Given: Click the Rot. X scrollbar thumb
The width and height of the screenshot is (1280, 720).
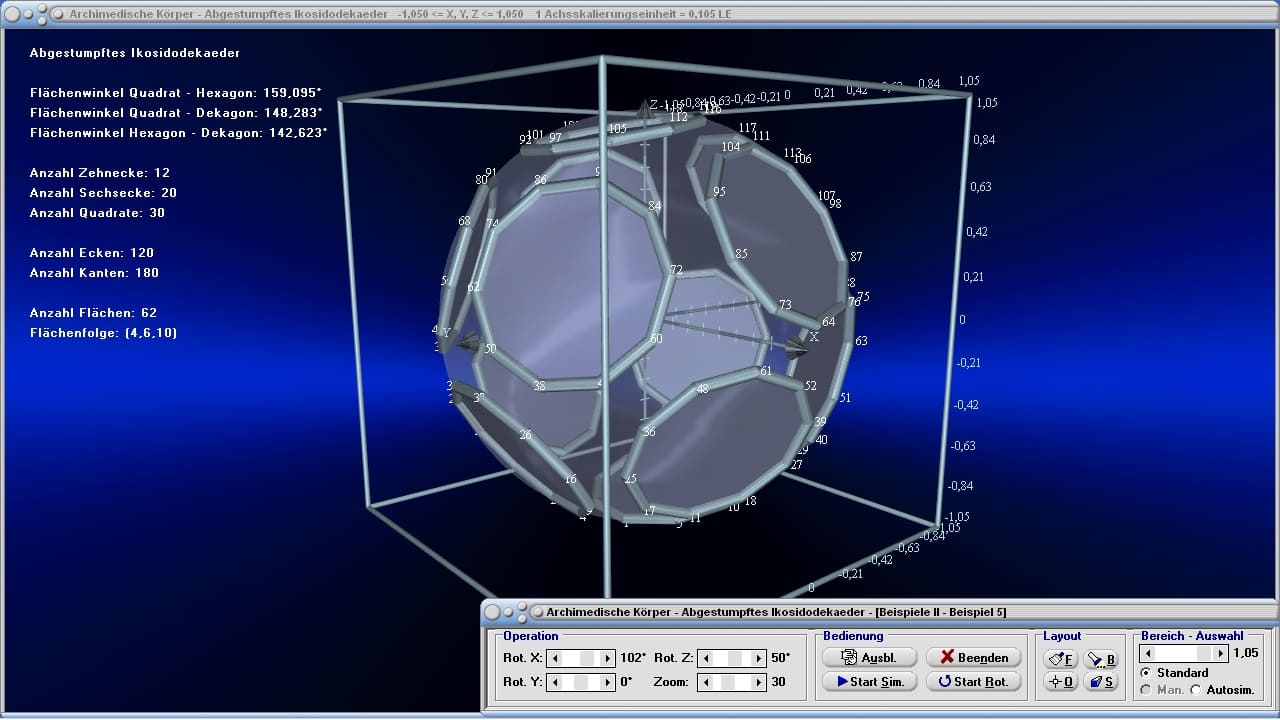Looking at the screenshot, I should coord(588,658).
